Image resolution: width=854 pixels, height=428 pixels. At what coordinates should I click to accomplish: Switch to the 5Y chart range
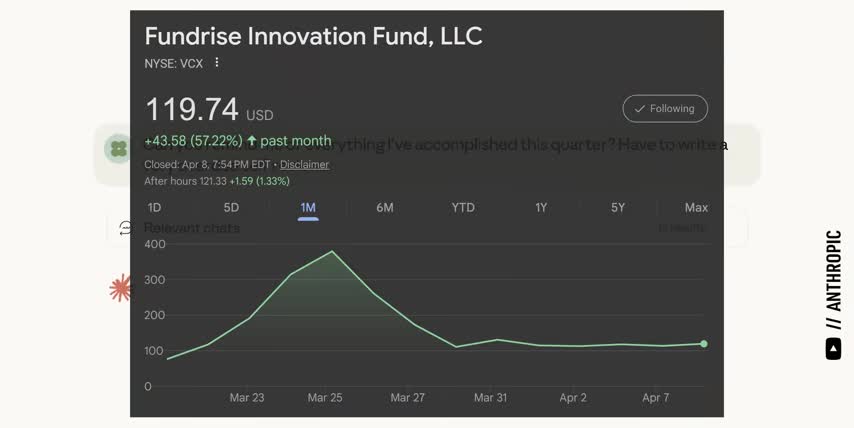[618, 208]
